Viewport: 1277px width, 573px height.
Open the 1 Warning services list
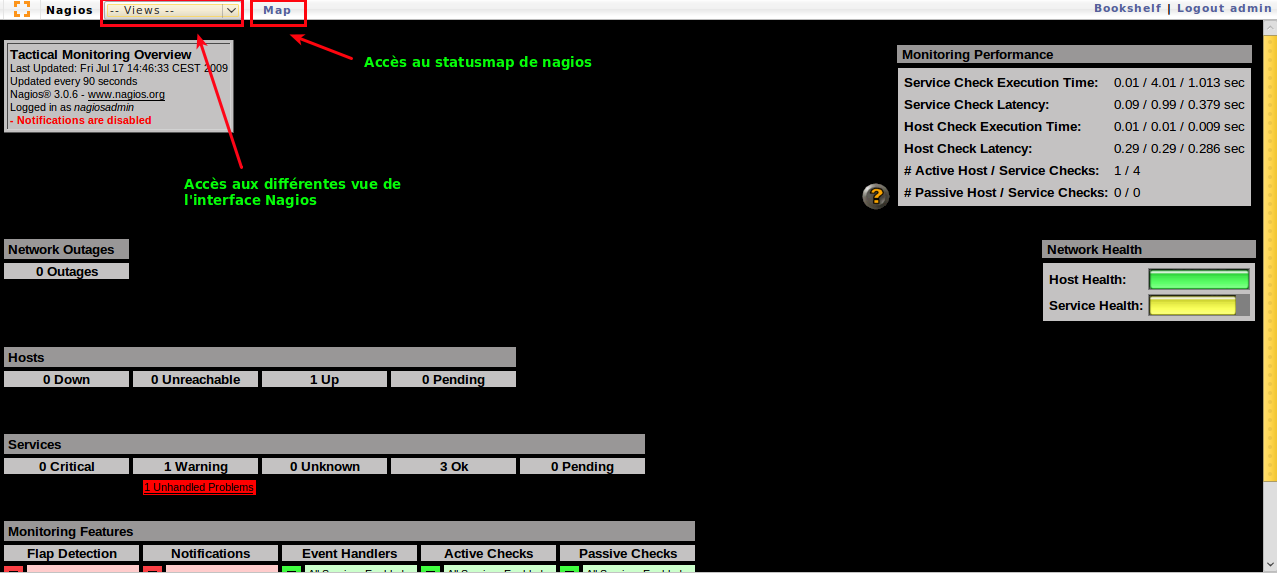click(x=196, y=467)
